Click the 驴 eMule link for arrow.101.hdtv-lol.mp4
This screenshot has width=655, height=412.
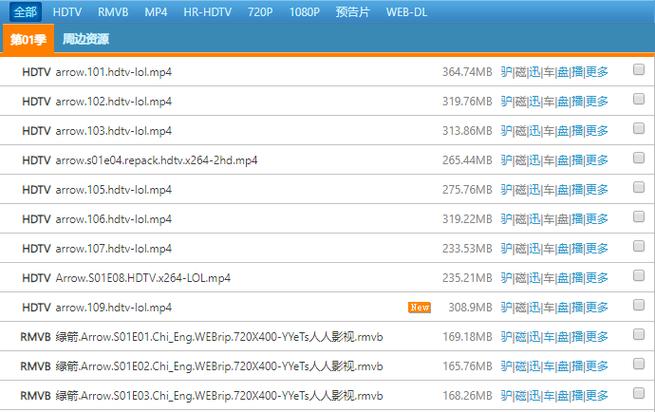point(506,72)
